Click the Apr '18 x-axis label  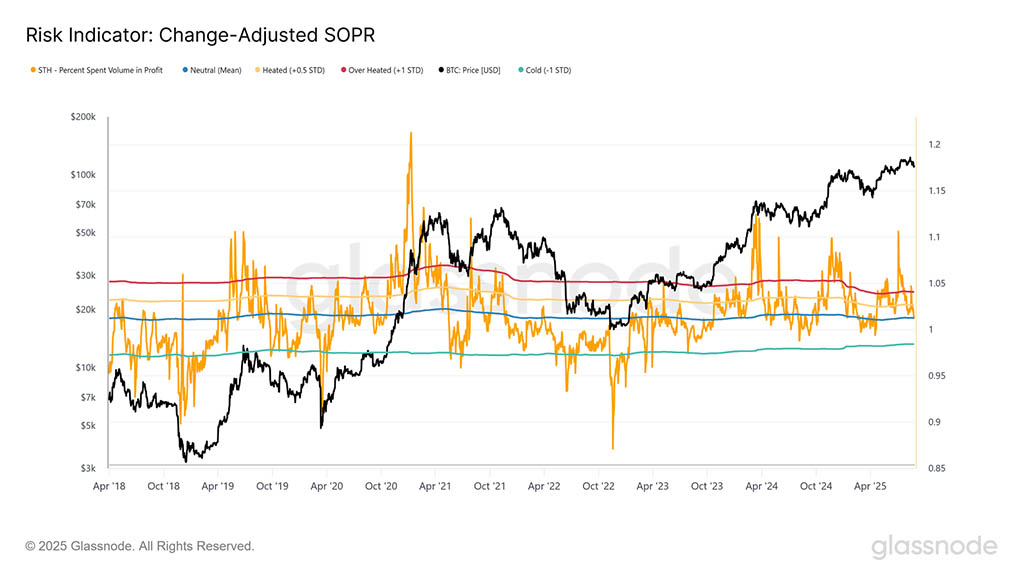click(109, 486)
